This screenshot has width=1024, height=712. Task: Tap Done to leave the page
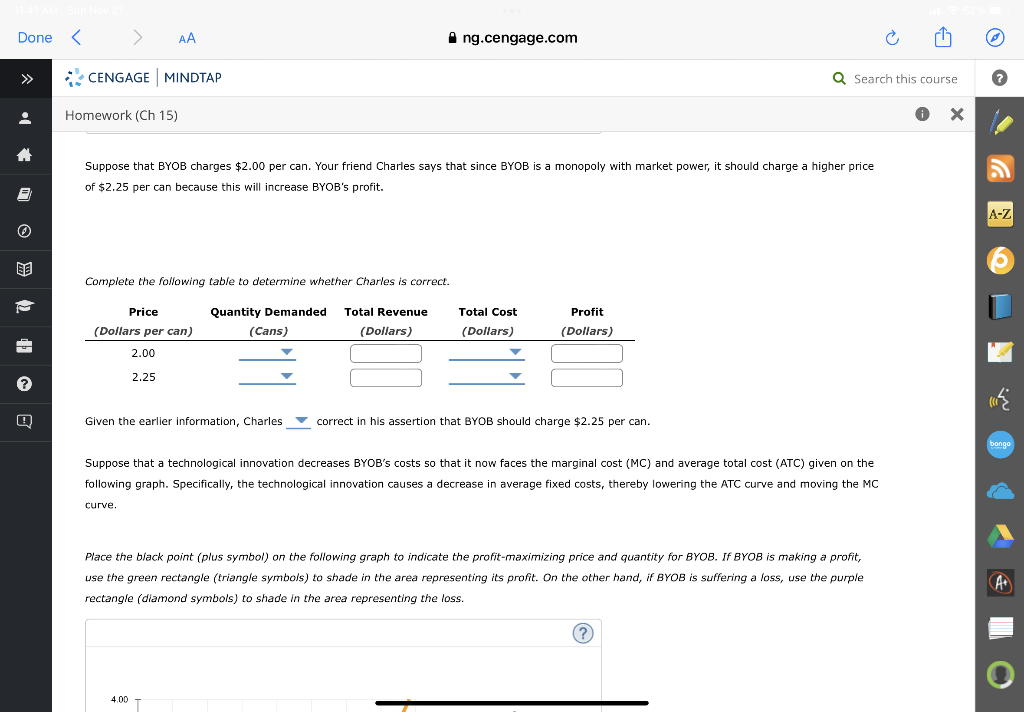pyautogui.click(x=33, y=37)
